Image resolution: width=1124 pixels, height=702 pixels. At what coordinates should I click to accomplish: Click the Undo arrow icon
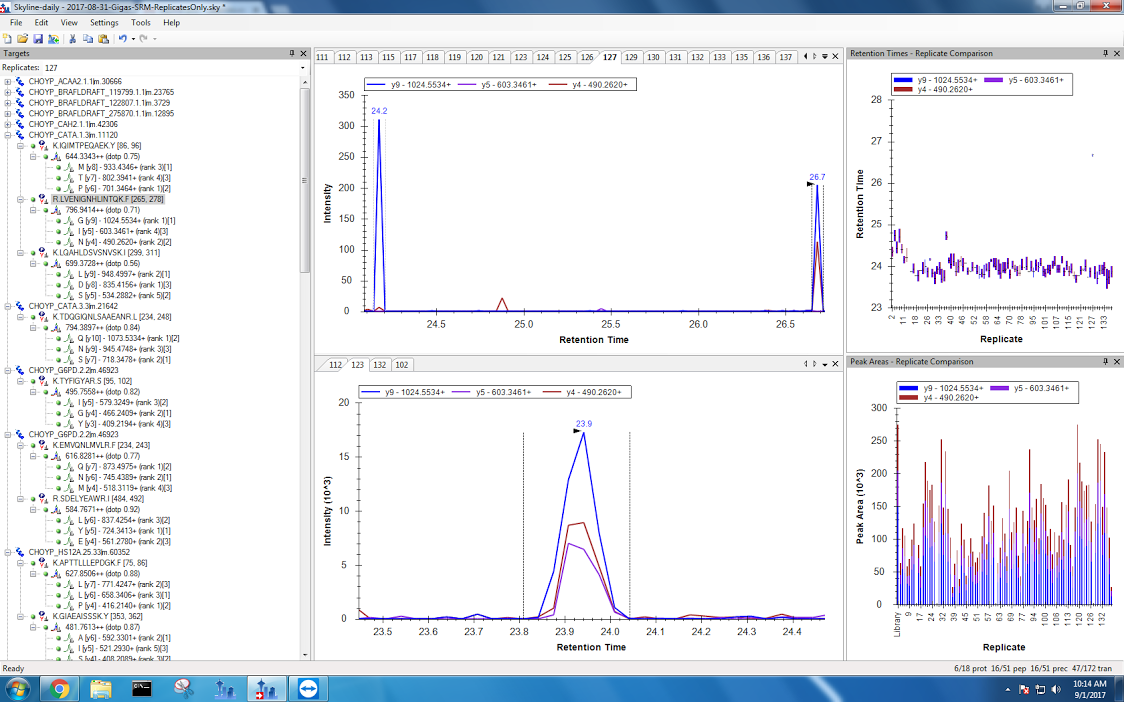pyautogui.click(x=122, y=38)
